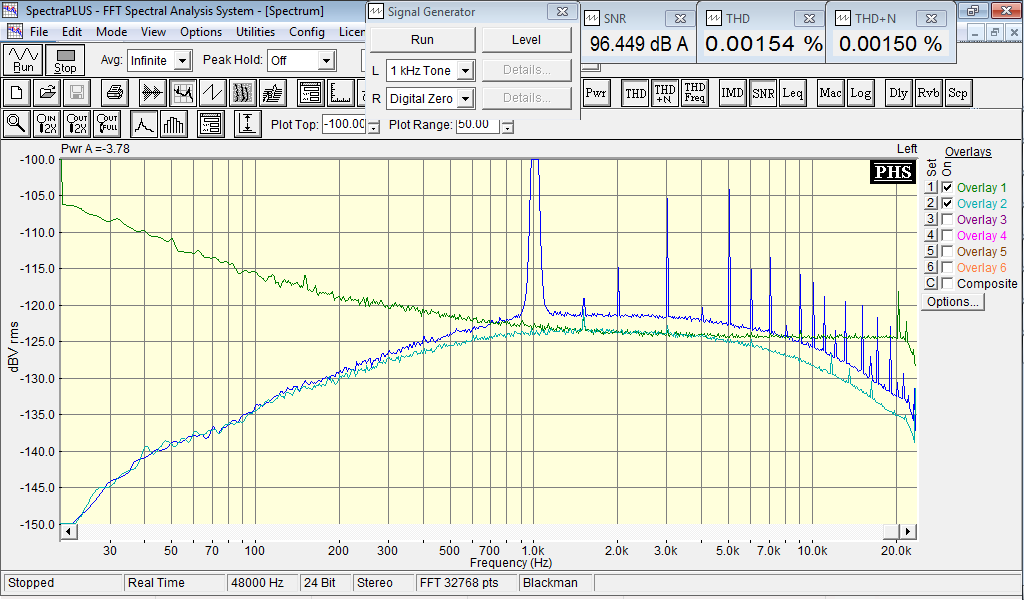Image resolution: width=1024 pixels, height=600 pixels.
Task: Click the Plot Top value field
Action: tap(344, 124)
